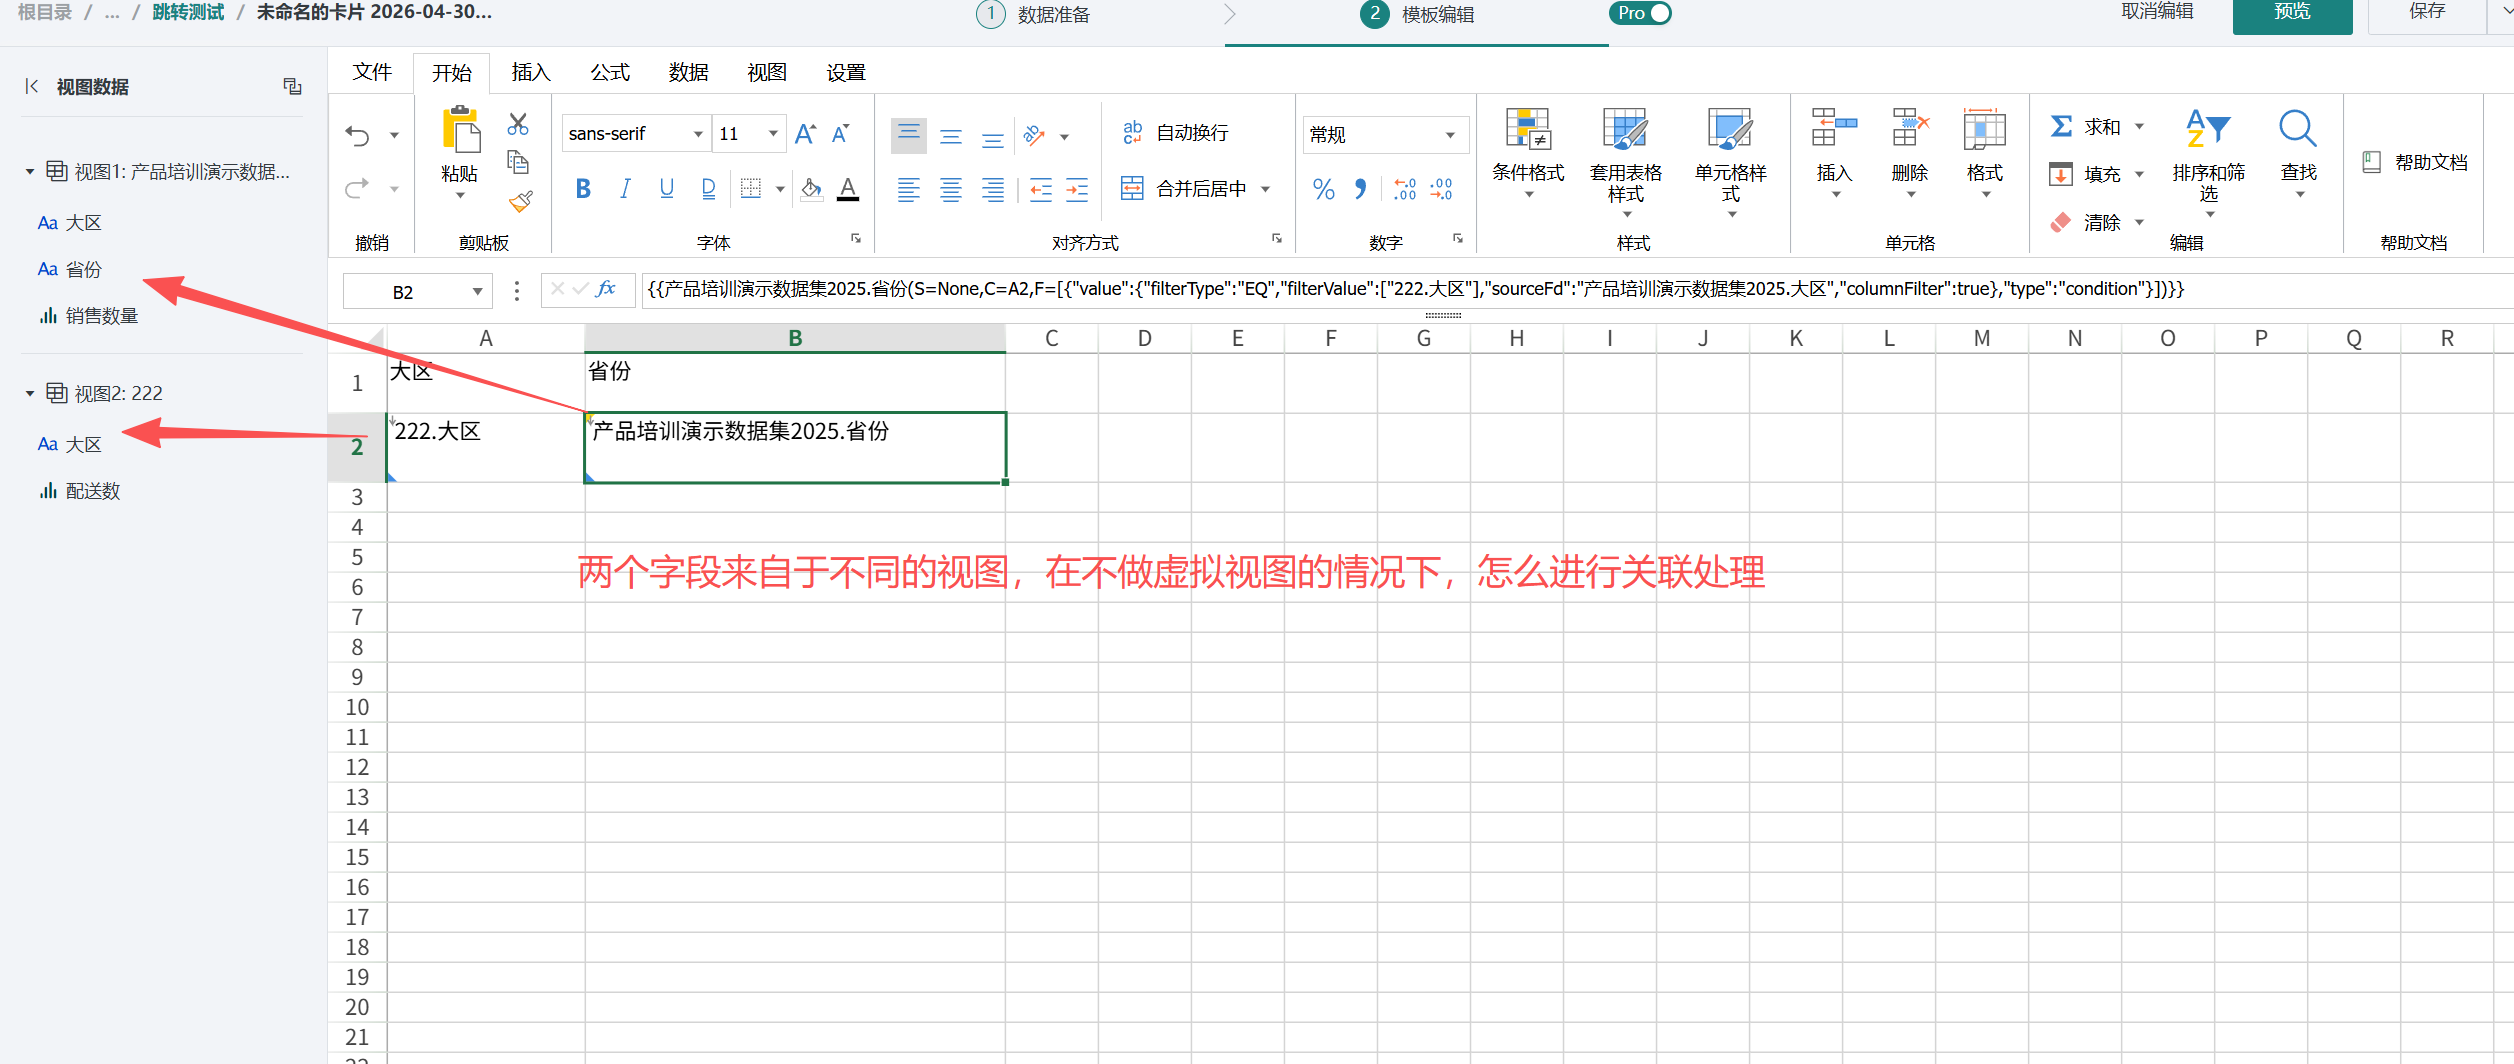This screenshot has width=2514, height=1064.
Task: Click the cell borders icon
Action: pyautogui.click(x=751, y=189)
